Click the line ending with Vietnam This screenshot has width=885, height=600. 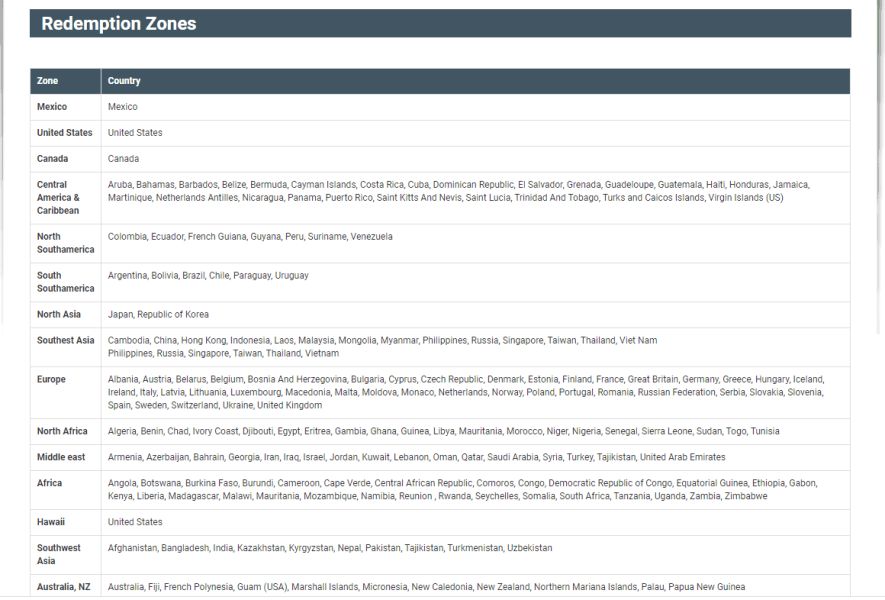[x=224, y=353]
